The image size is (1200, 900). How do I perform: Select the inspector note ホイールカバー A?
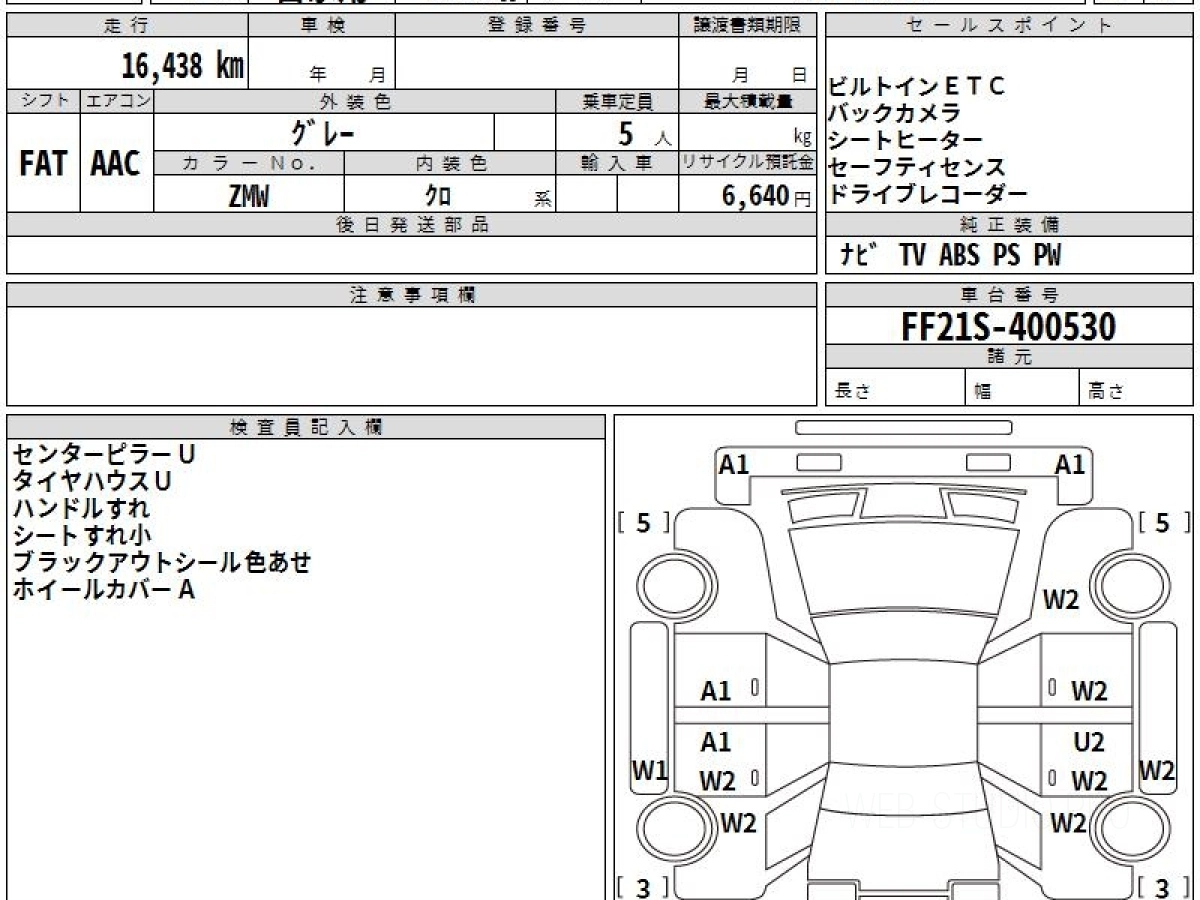[104, 589]
